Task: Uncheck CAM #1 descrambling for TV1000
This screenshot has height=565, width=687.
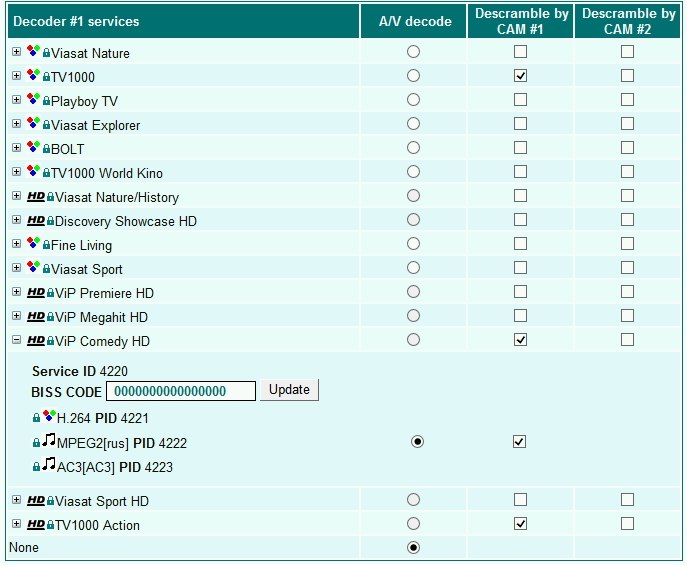Action: coord(520,76)
